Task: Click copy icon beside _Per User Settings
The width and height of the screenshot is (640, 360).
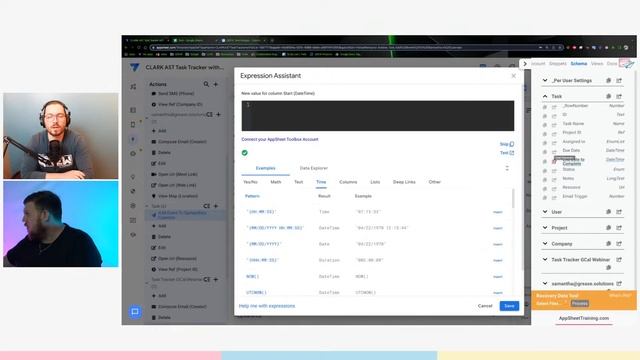Action: tap(609, 80)
